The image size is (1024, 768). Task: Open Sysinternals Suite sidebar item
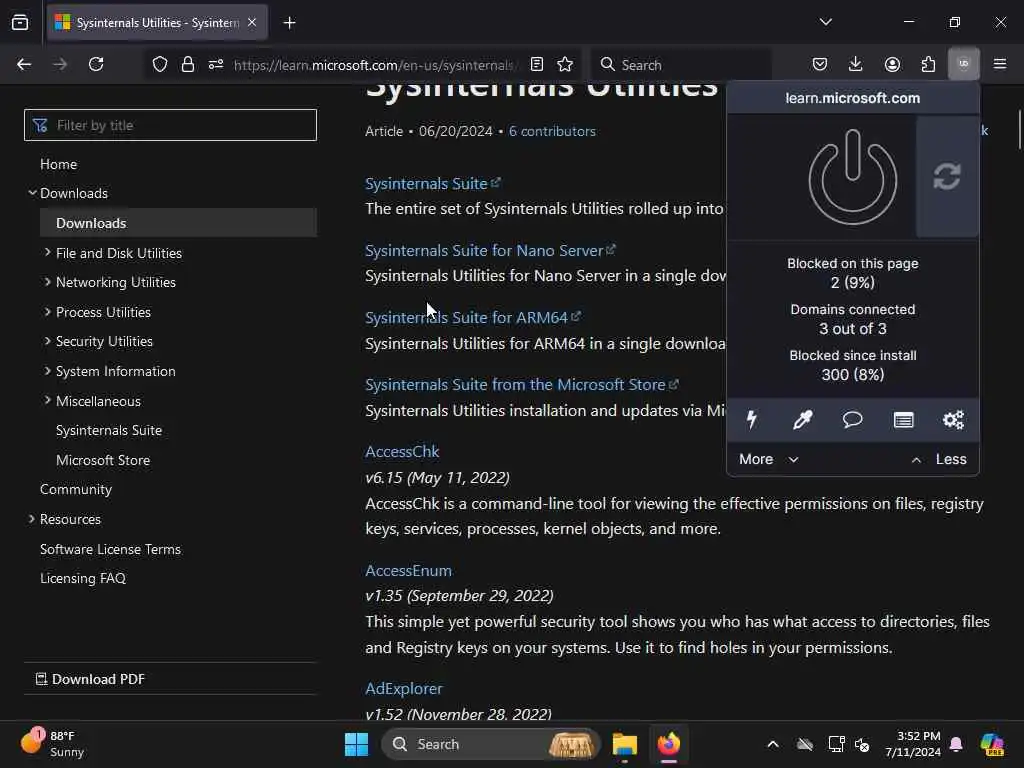click(109, 430)
